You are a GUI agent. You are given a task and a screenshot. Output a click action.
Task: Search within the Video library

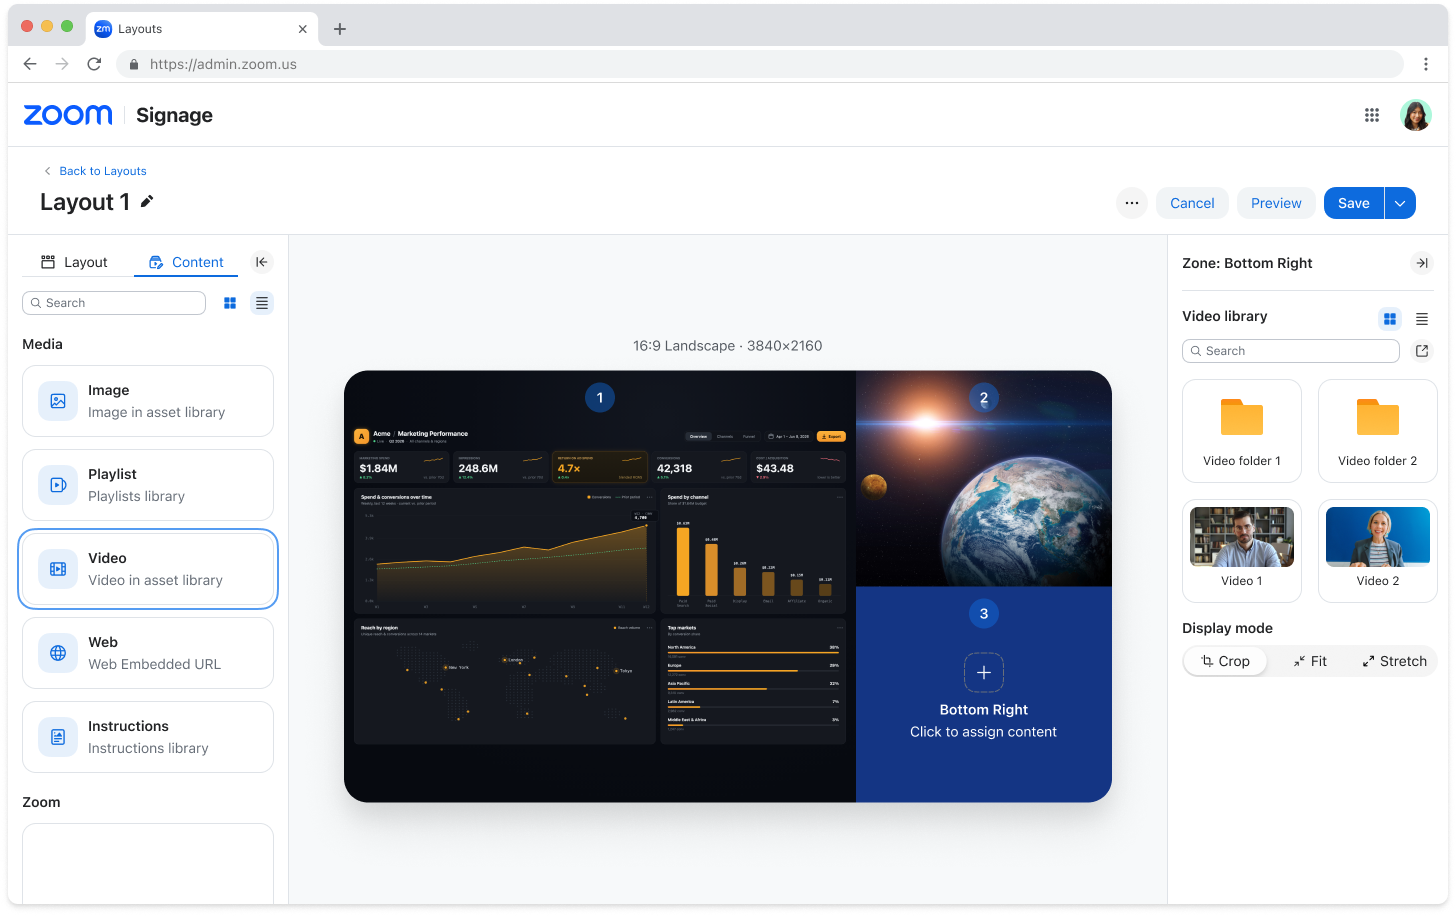click(1291, 351)
